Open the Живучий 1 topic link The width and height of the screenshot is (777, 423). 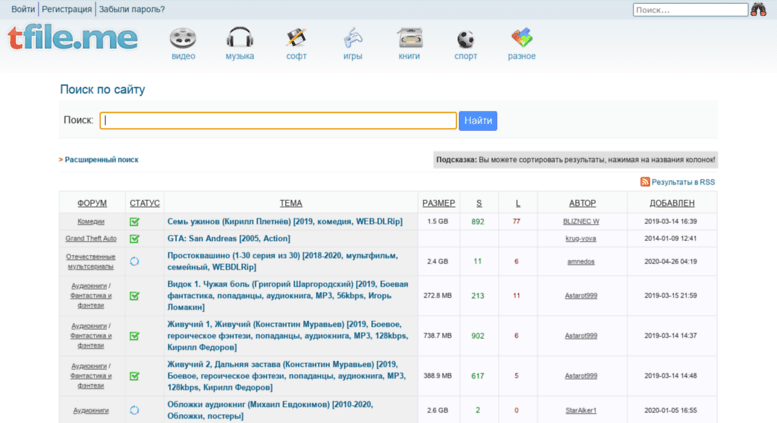coord(288,336)
